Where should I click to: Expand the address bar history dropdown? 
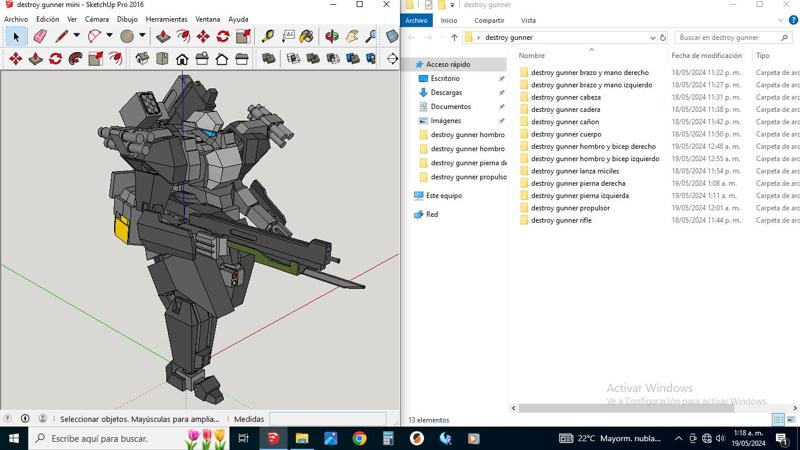(653, 38)
